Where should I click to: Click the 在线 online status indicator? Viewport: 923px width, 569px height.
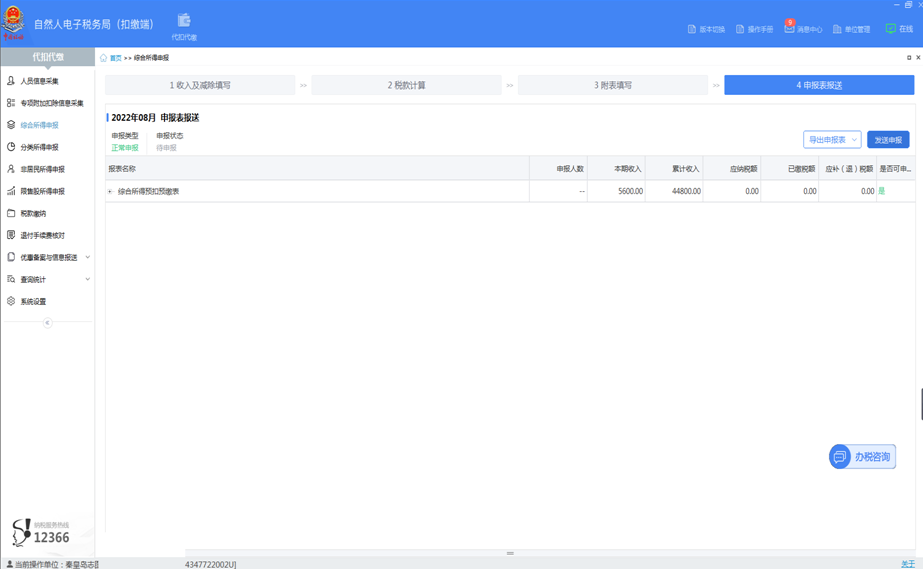click(x=899, y=28)
